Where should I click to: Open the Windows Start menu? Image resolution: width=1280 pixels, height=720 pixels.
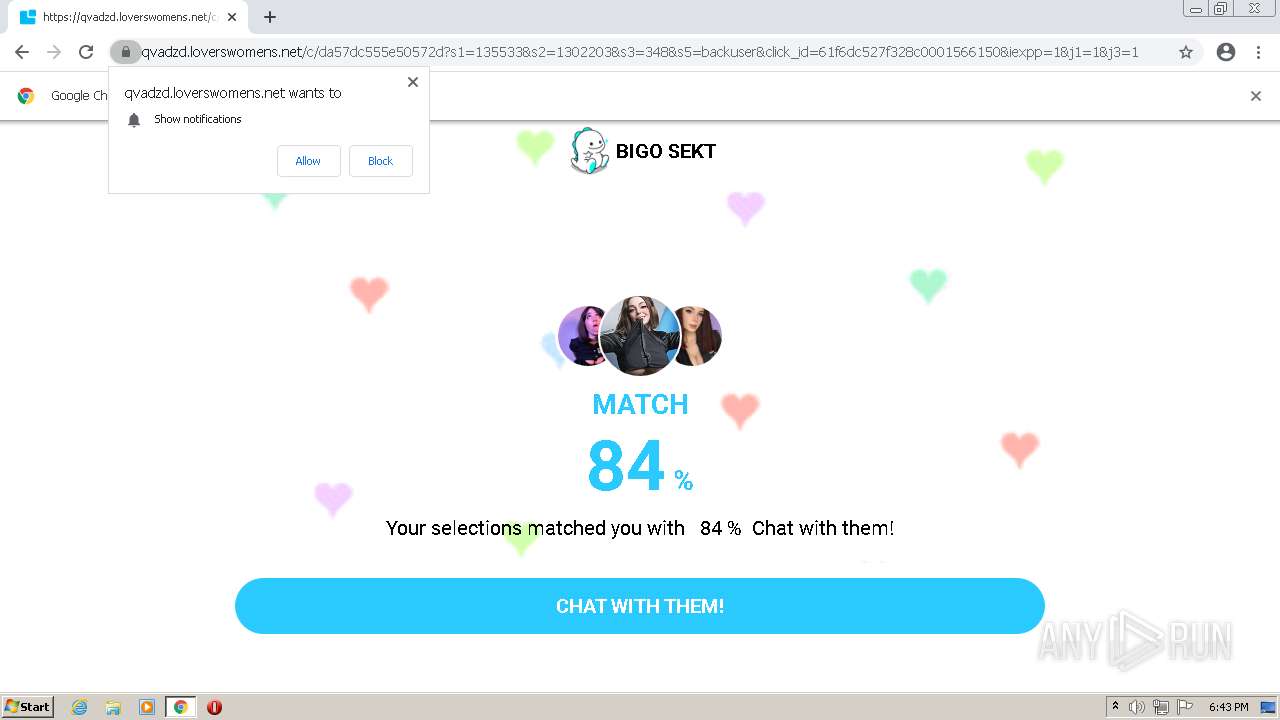click(x=28, y=707)
